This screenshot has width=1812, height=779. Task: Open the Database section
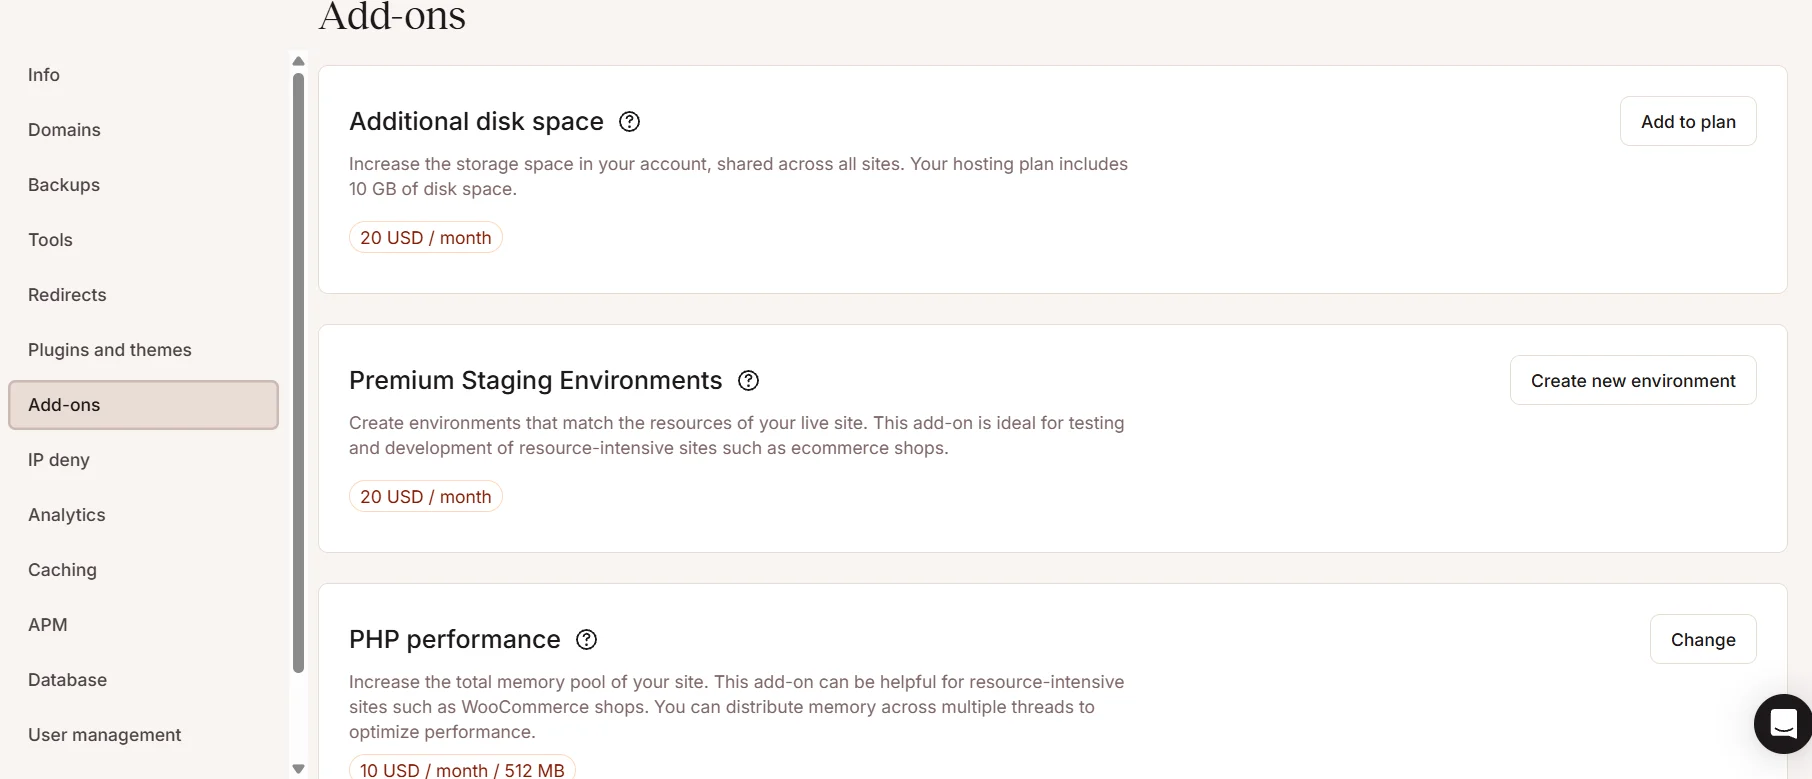(x=67, y=679)
